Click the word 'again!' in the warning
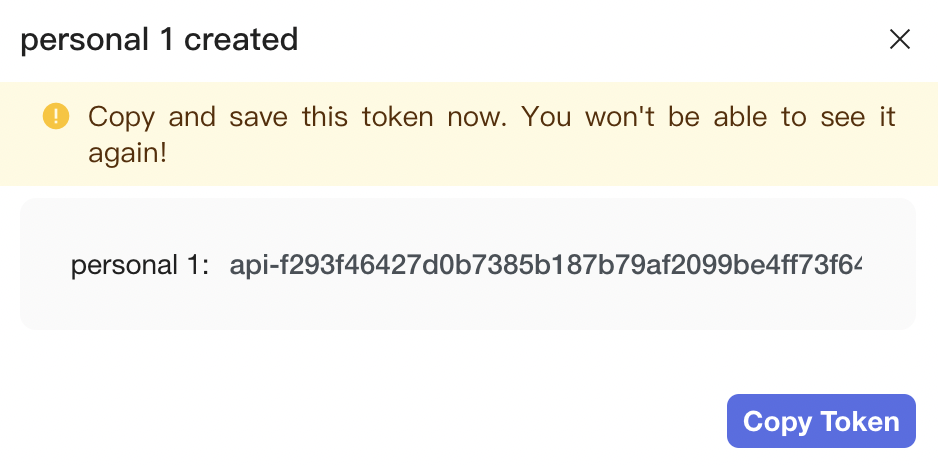 [126, 157]
